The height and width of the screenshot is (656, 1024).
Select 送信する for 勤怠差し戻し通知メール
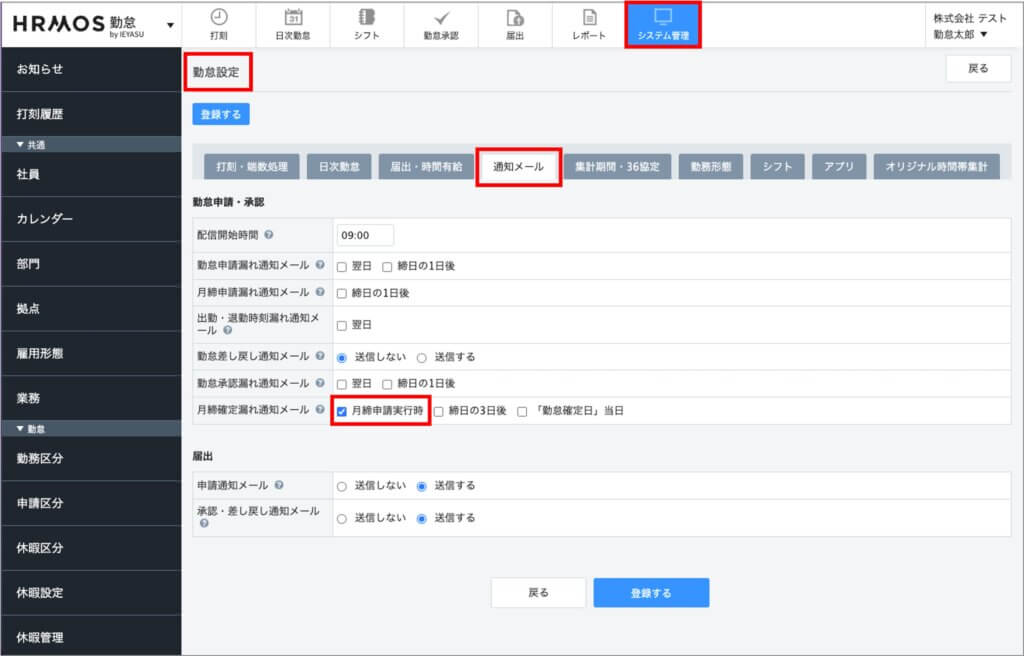point(421,356)
